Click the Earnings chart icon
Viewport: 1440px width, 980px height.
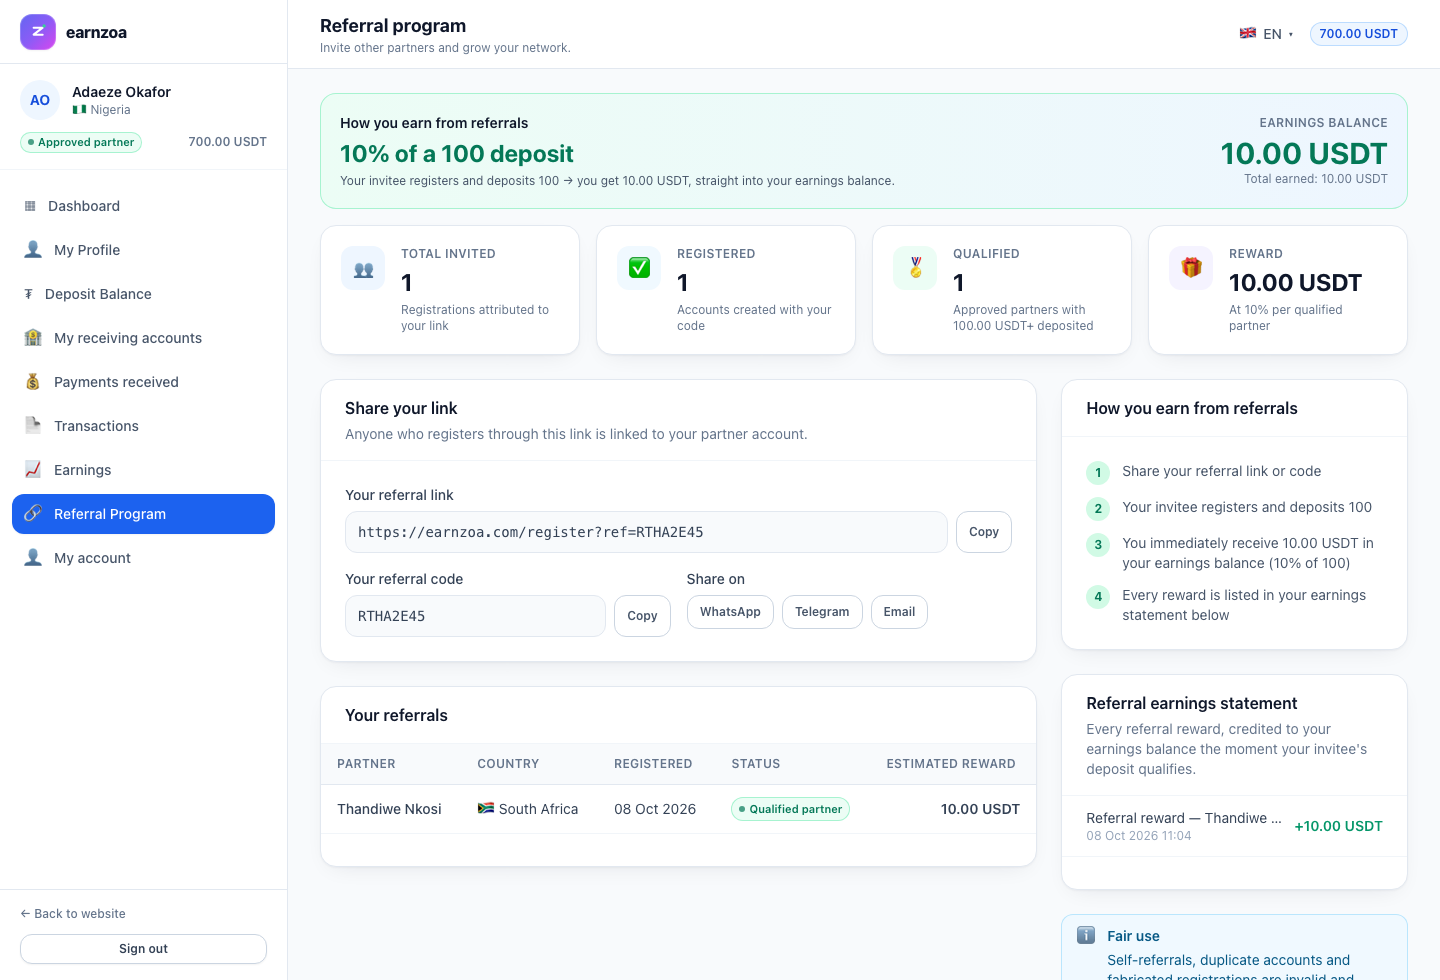(33, 470)
